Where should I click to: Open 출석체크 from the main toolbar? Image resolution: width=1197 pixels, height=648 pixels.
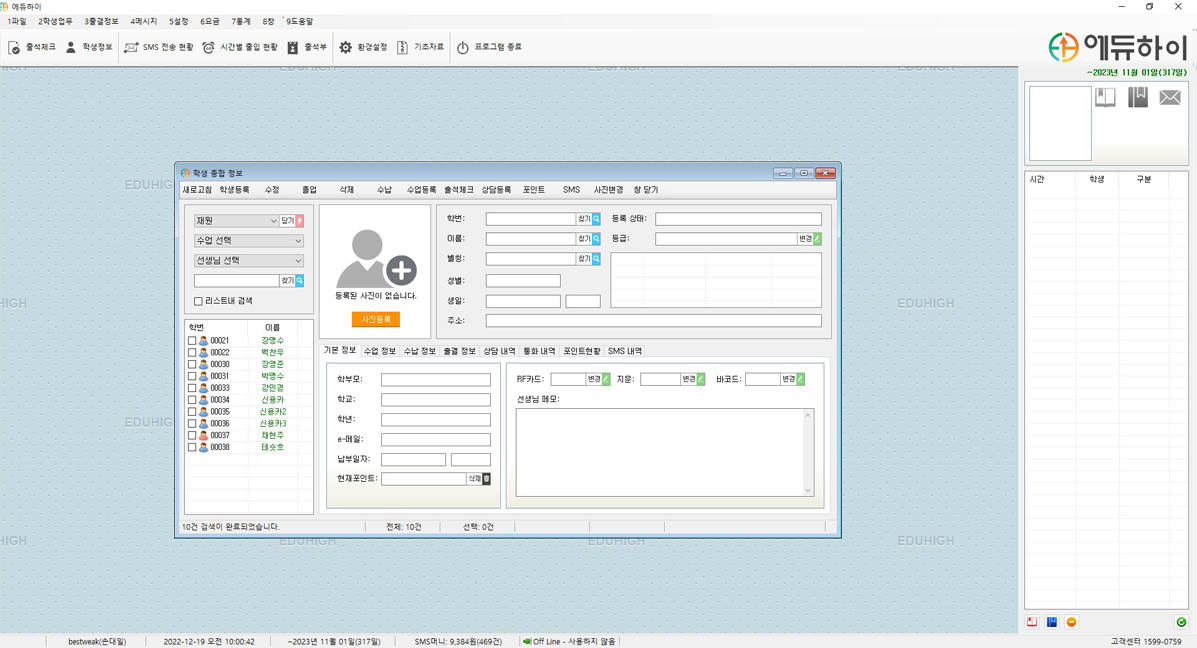click(x=32, y=47)
